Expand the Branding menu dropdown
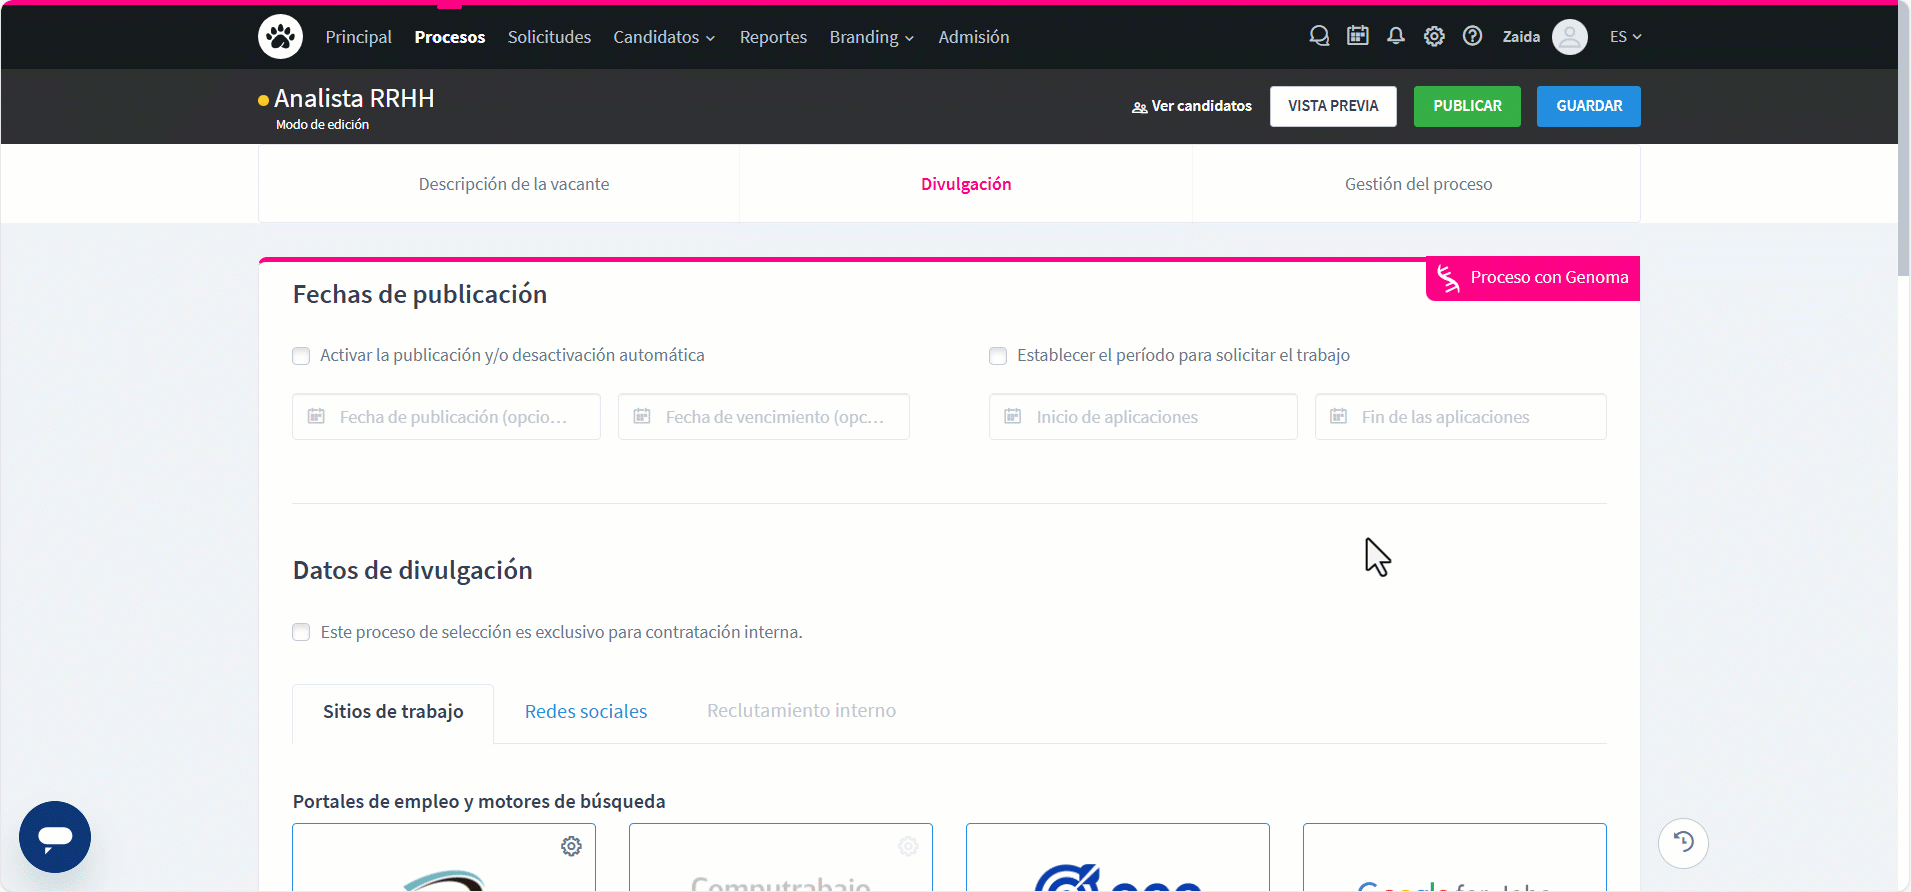 871,37
